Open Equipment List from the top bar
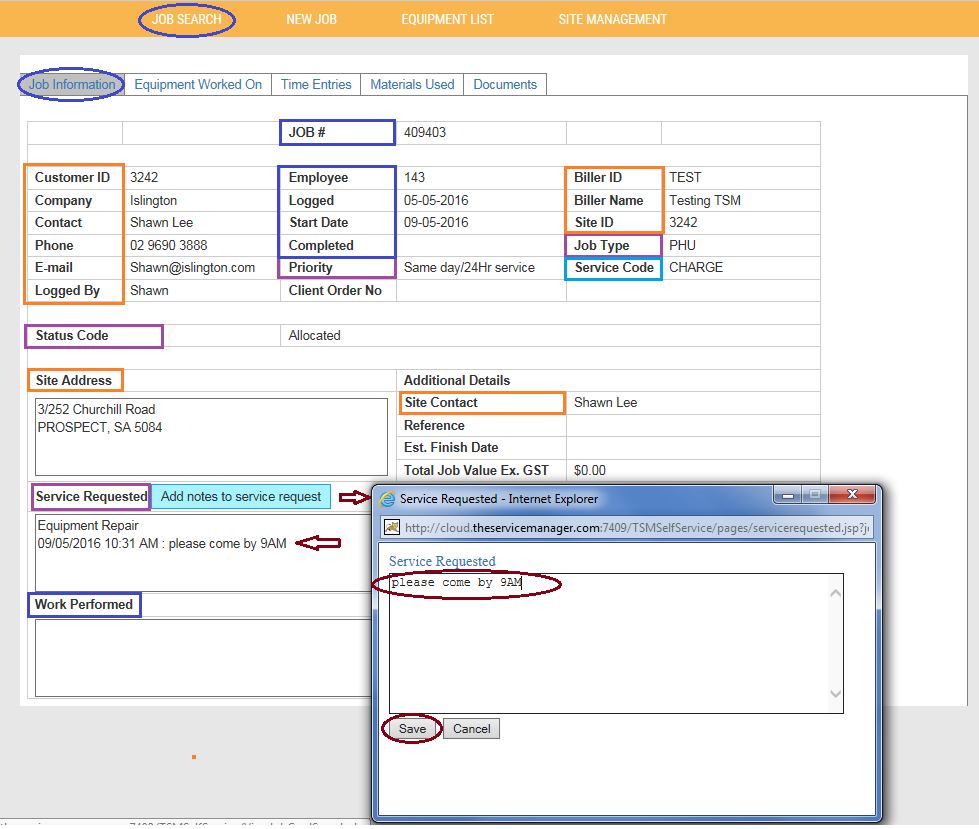 coord(447,19)
